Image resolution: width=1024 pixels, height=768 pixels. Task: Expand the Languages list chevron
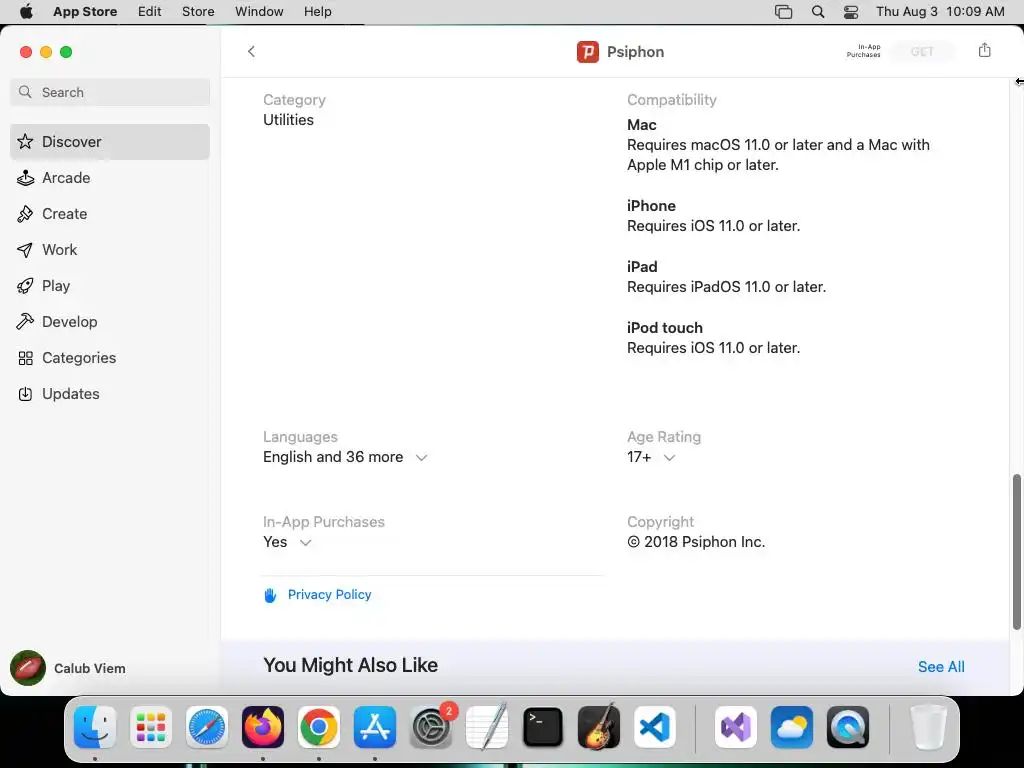422,458
